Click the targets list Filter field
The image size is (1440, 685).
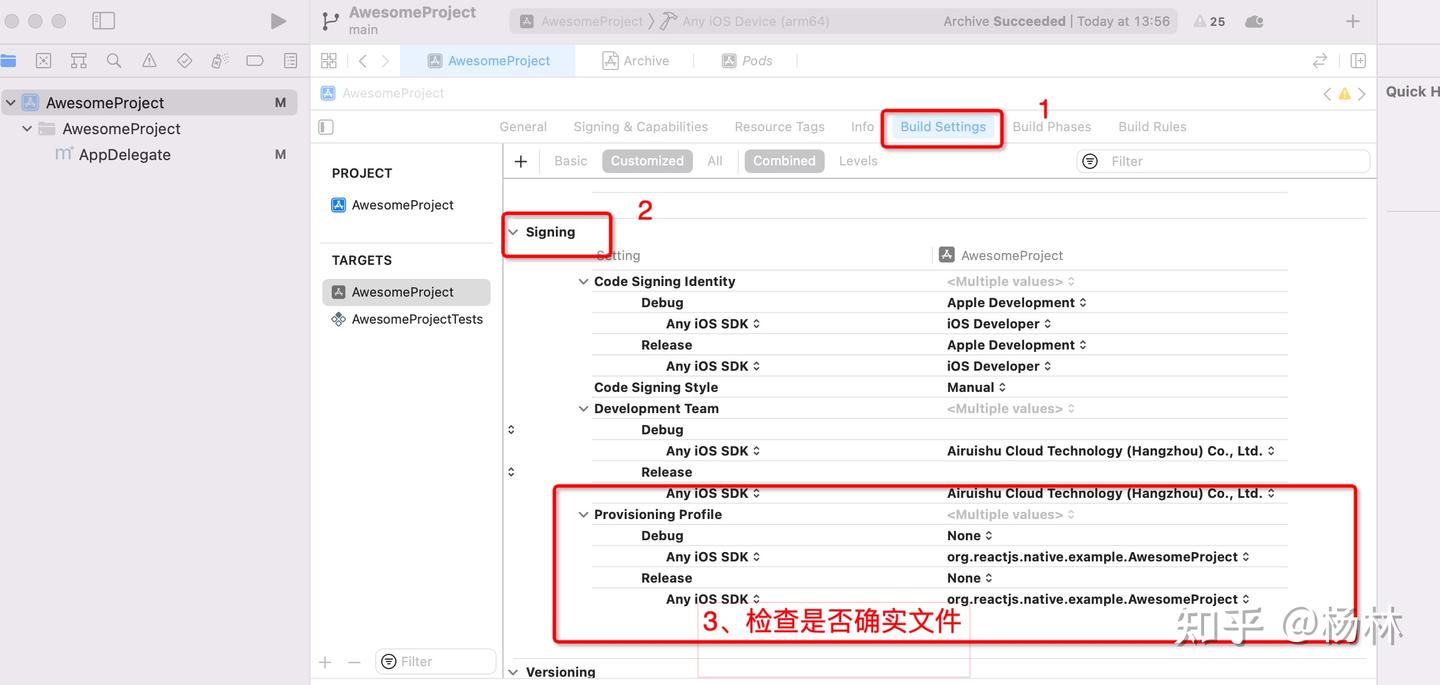pos(436,662)
